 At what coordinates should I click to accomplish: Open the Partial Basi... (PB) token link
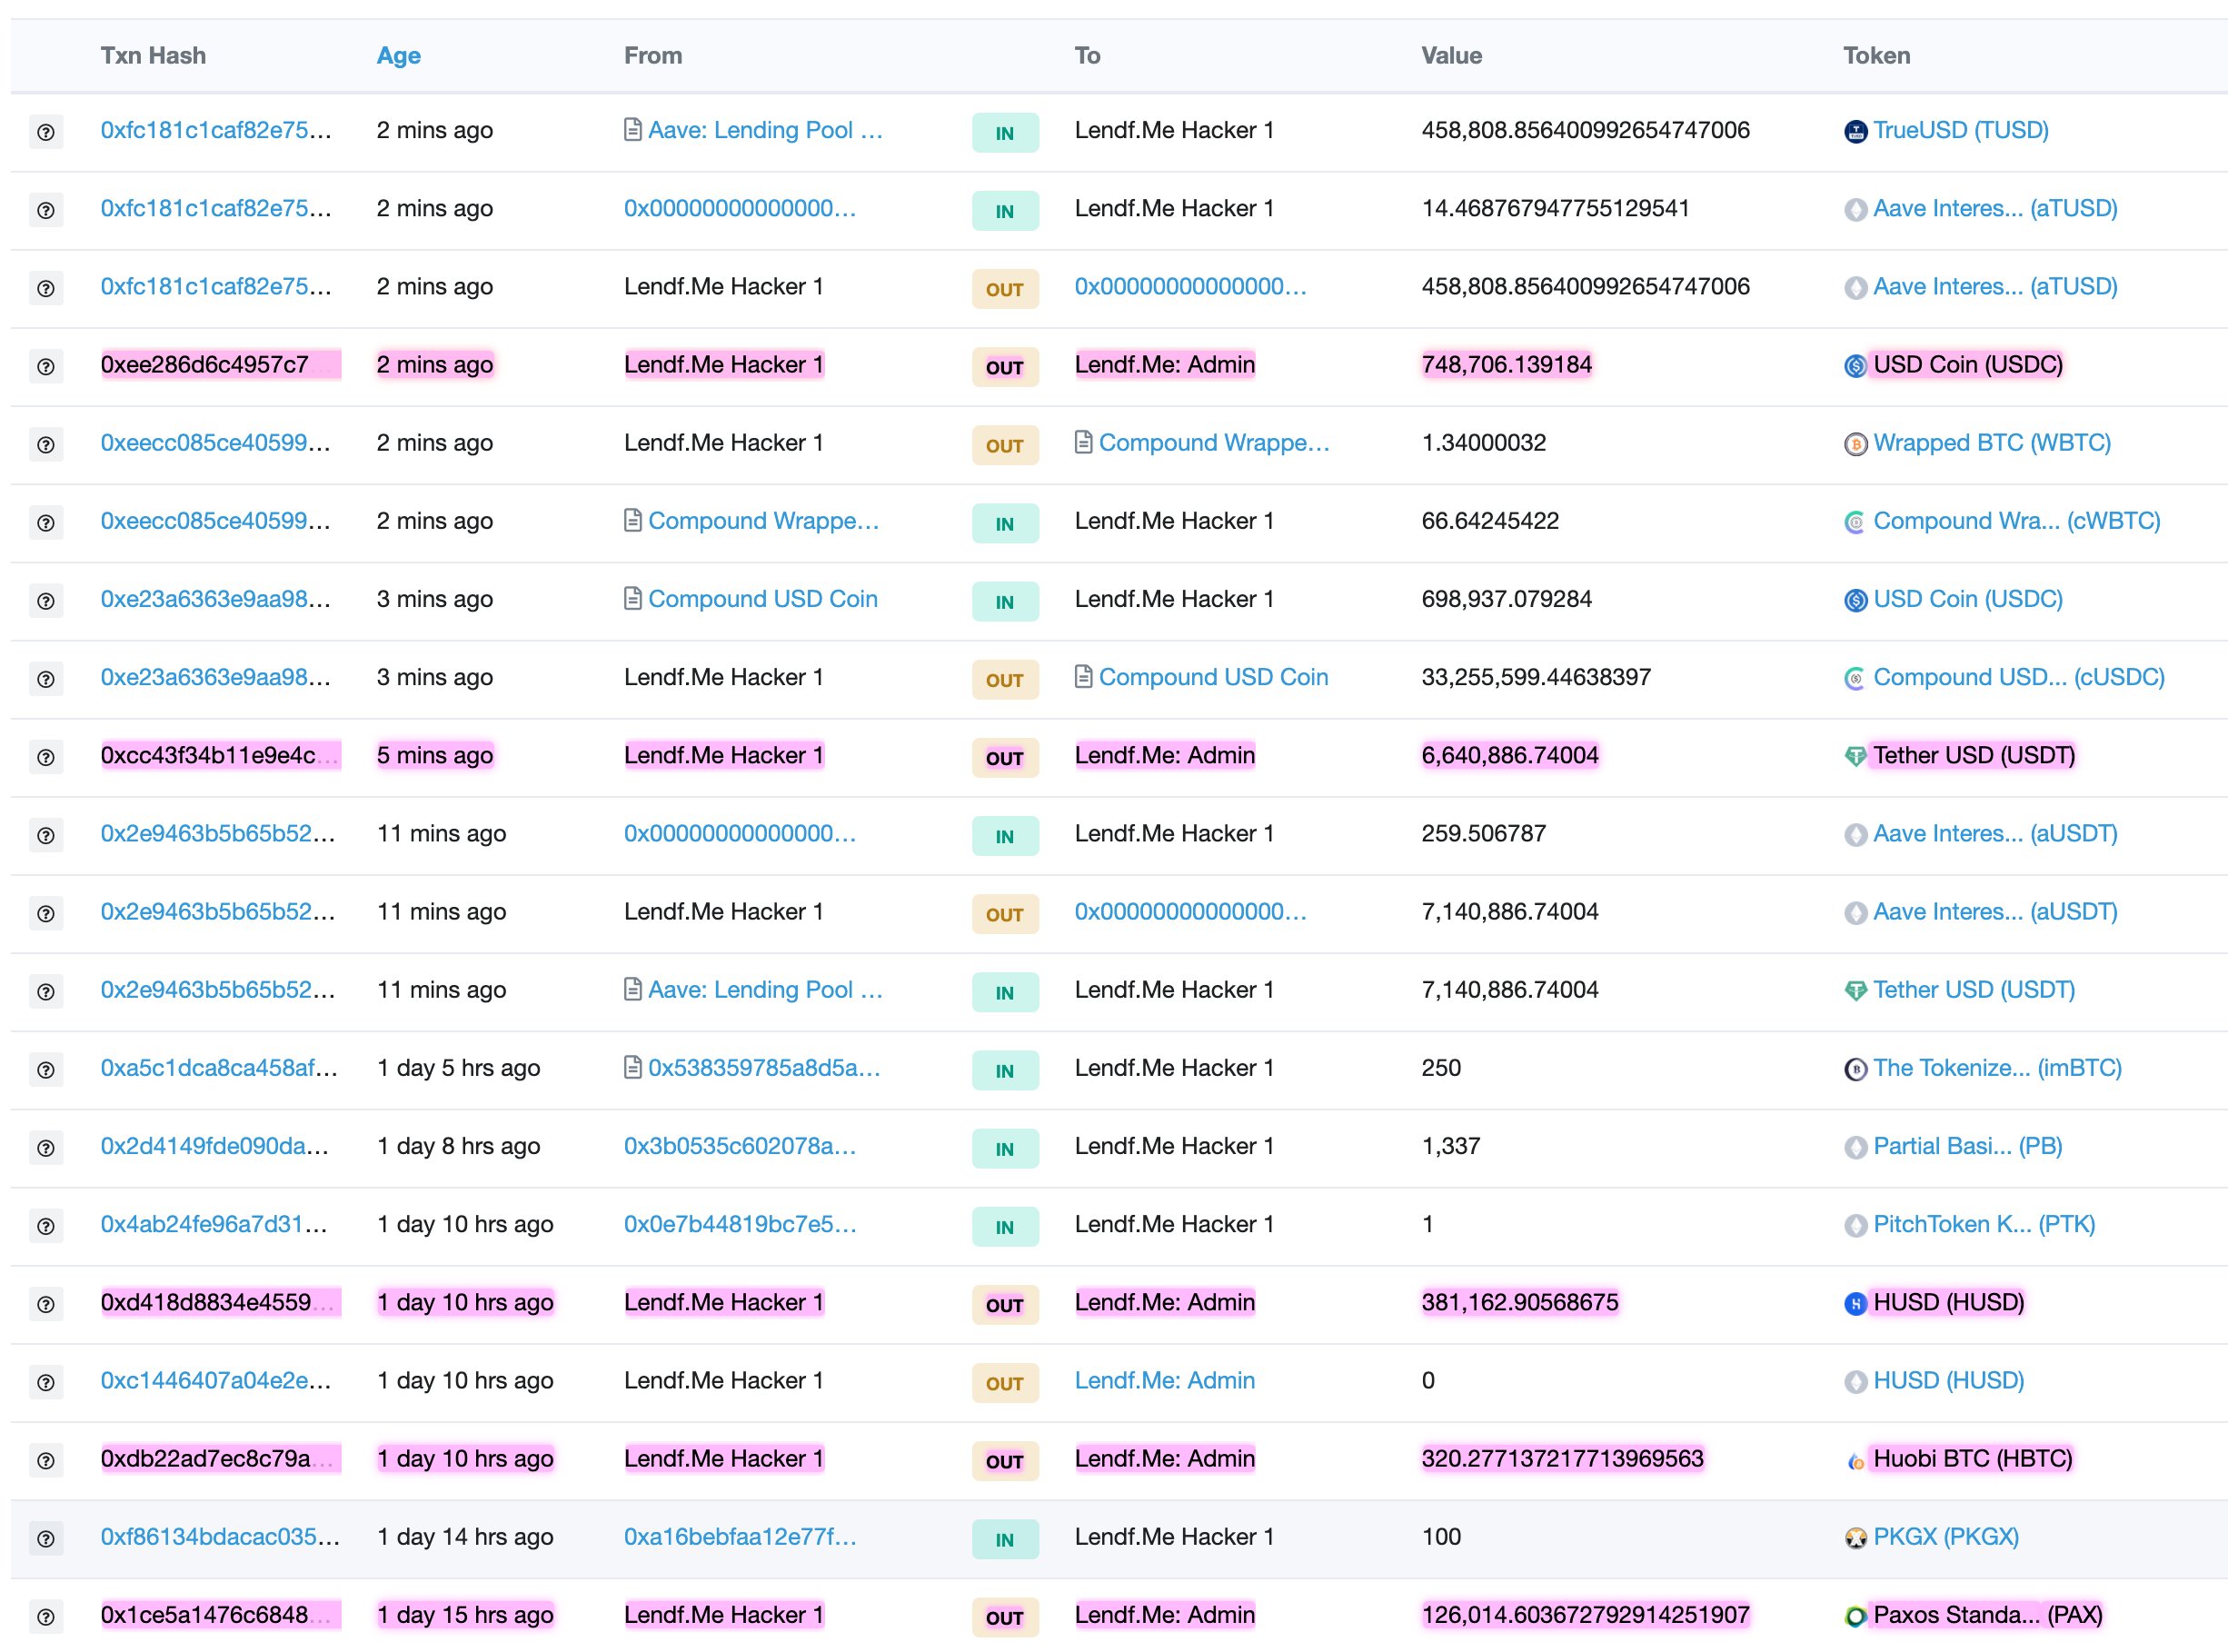click(x=1966, y=1146)
